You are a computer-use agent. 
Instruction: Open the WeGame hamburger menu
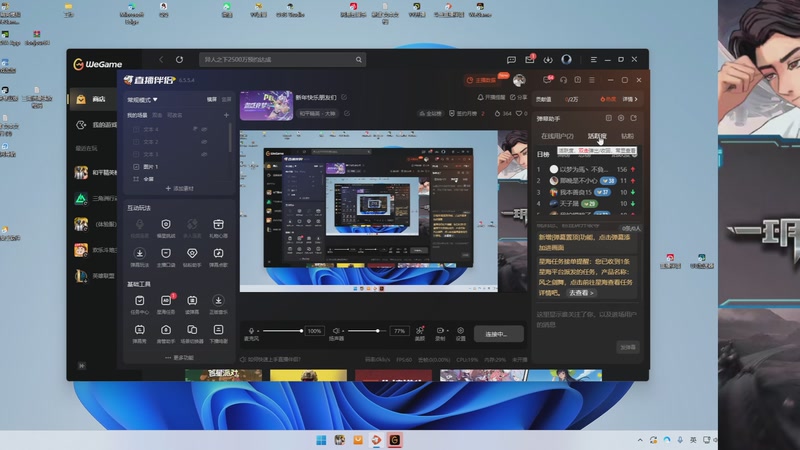593,60
